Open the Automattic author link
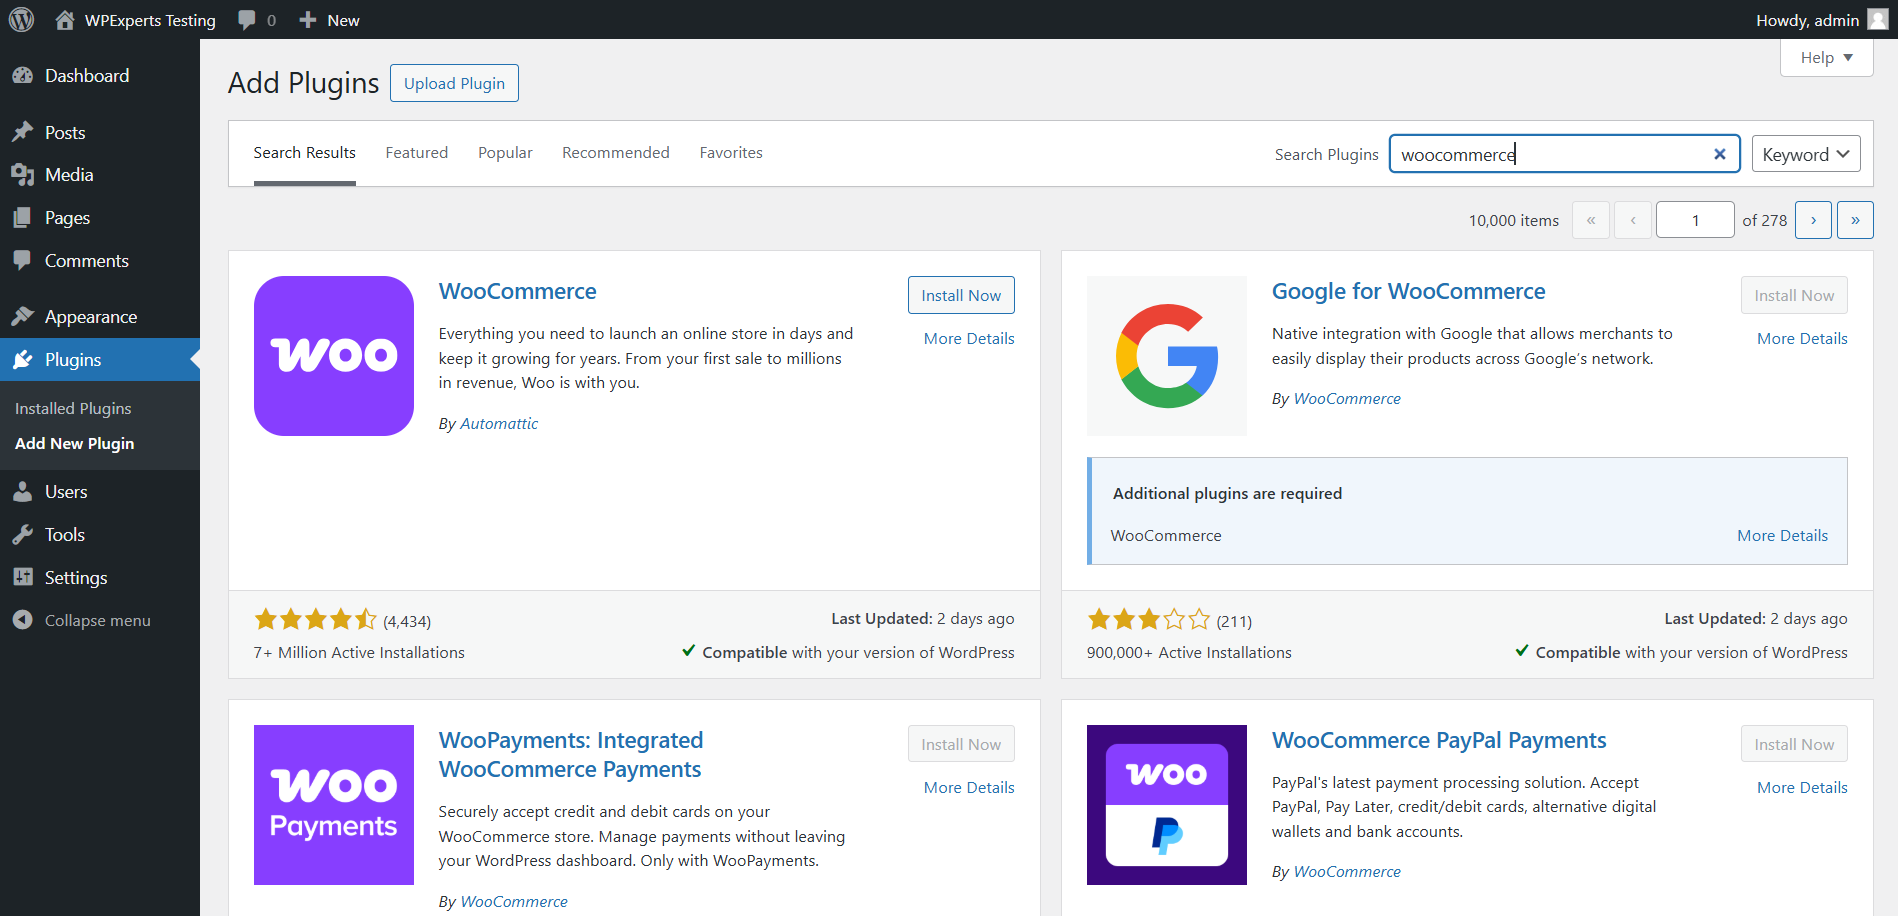This screenshot has width=1898, height=916. tap(499, 424)
